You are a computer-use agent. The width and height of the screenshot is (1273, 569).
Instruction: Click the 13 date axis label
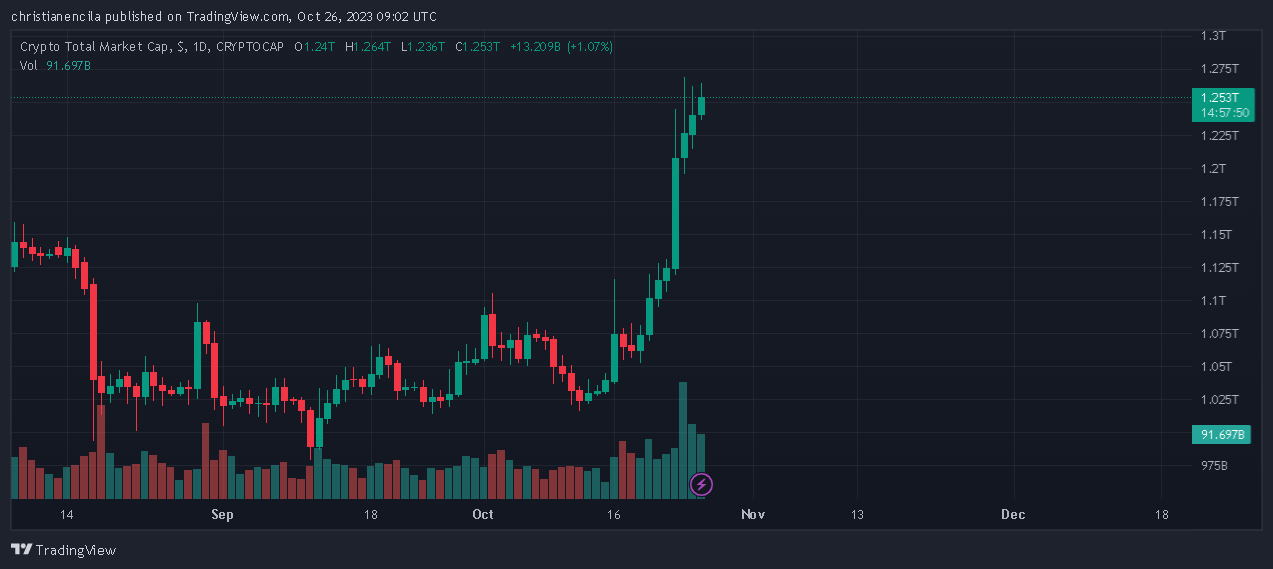857,514
